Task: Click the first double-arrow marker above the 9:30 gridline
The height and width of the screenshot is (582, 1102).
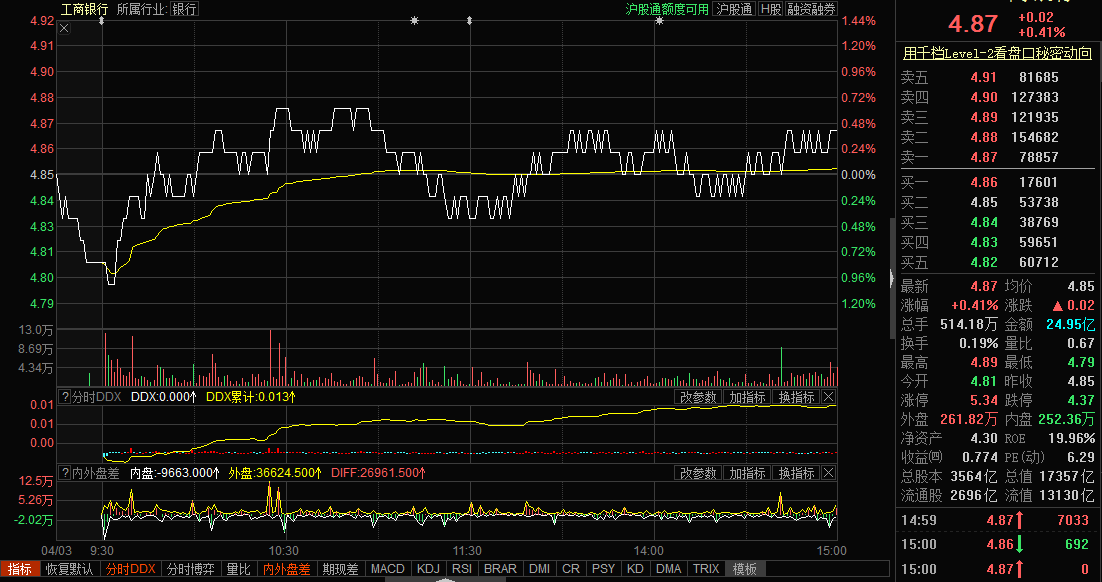Action: [103, 21]
